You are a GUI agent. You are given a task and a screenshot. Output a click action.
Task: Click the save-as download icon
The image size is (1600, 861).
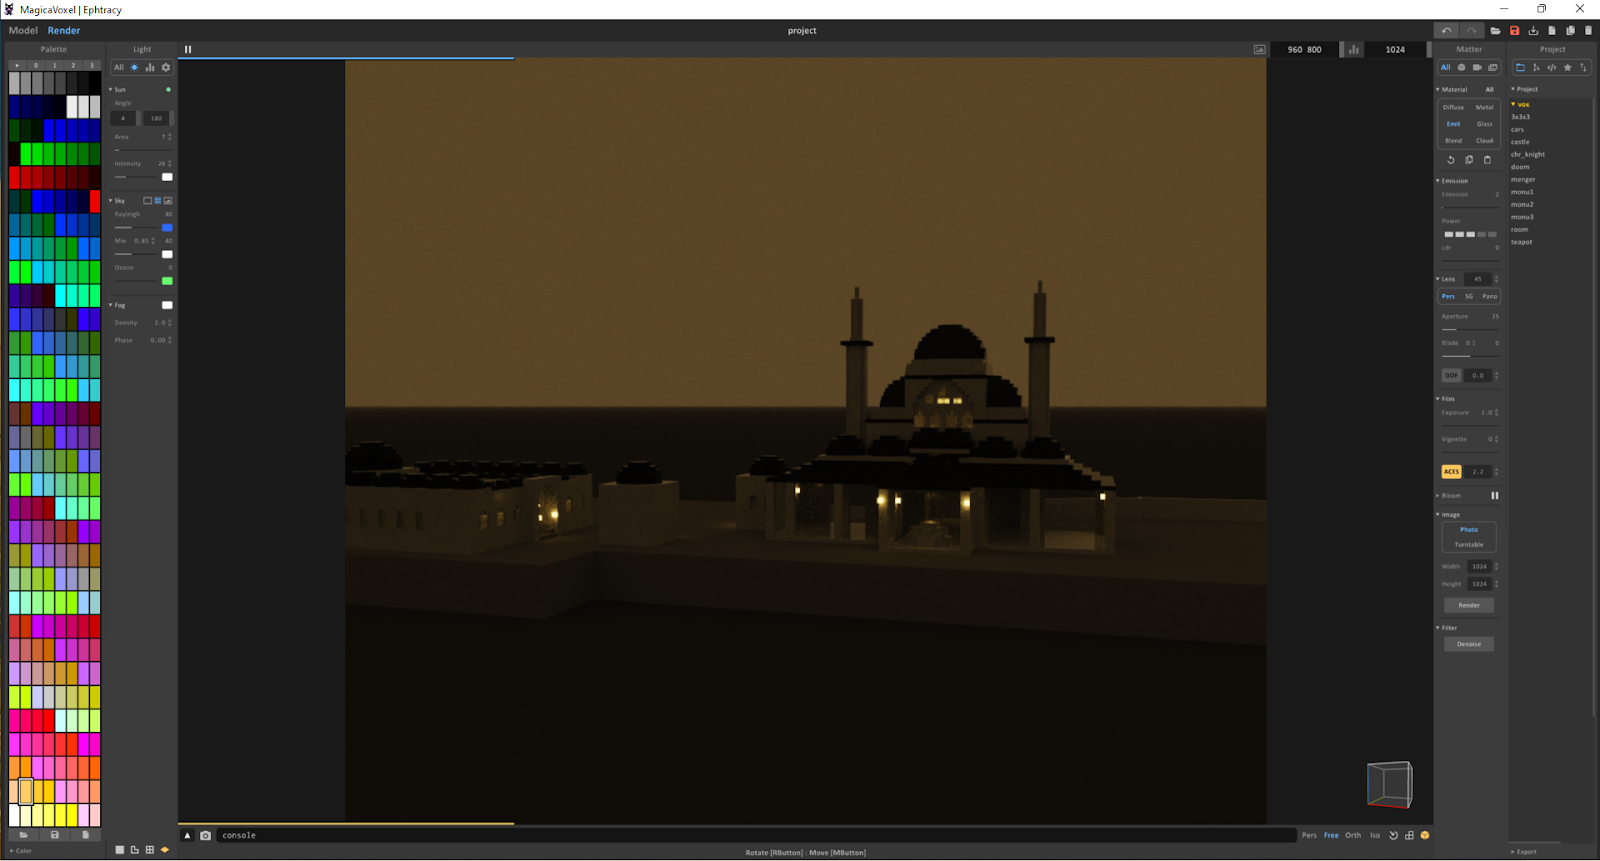(1533, 31)
